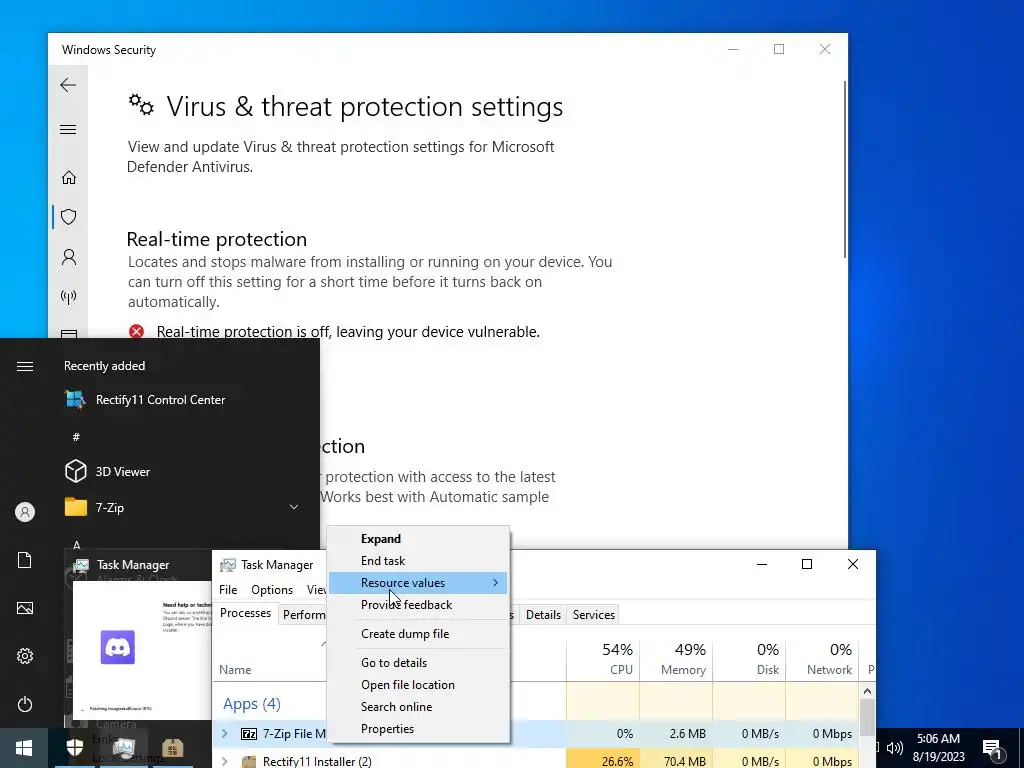Switch to the Details tab
1024x768 pixels.
click(543, 615)
